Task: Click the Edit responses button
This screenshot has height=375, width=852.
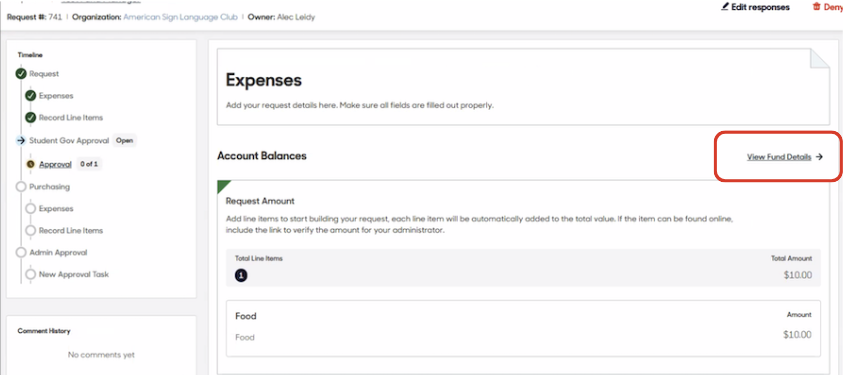Action: pyautogui.click(x=755, y=7)
